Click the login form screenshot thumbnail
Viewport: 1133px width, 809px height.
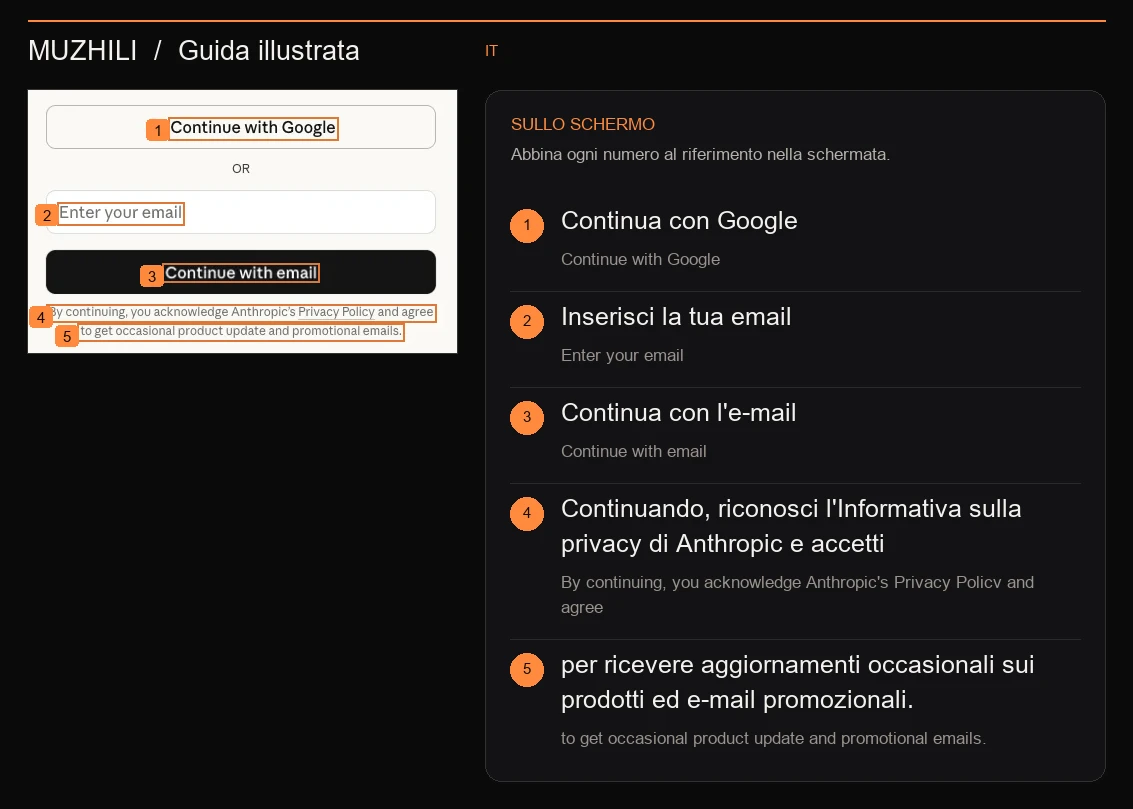point(242,221)
